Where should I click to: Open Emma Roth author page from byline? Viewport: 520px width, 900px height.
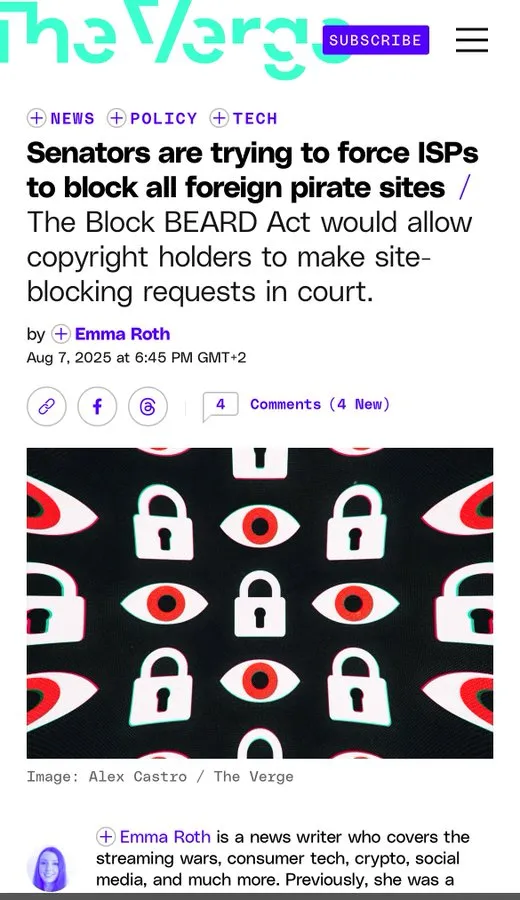click(122, 333)
